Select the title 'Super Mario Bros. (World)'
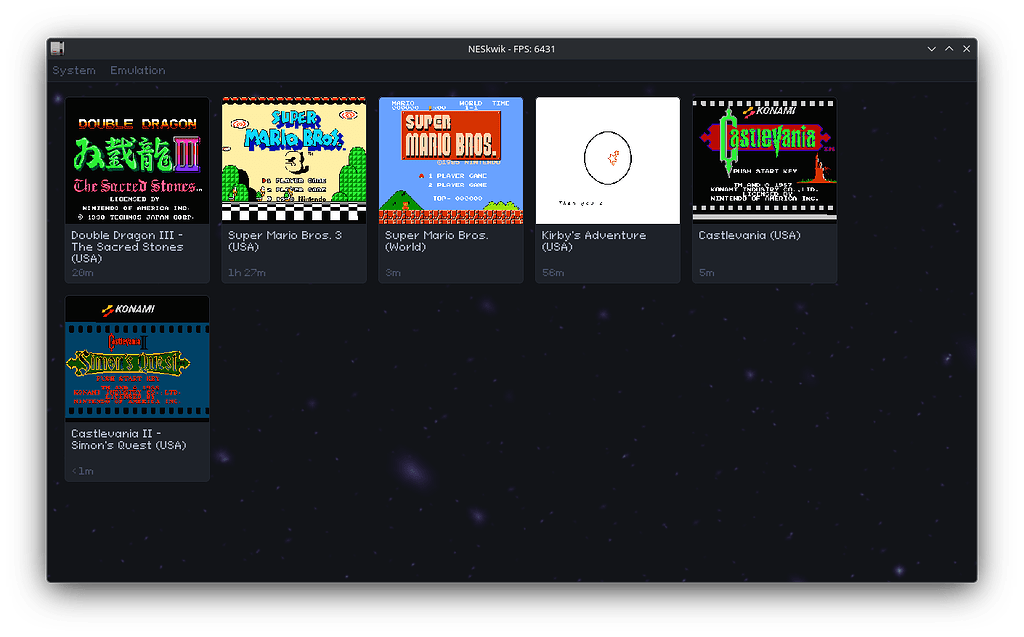Screen dimensions: 1024x637 [x=436, y=241]
